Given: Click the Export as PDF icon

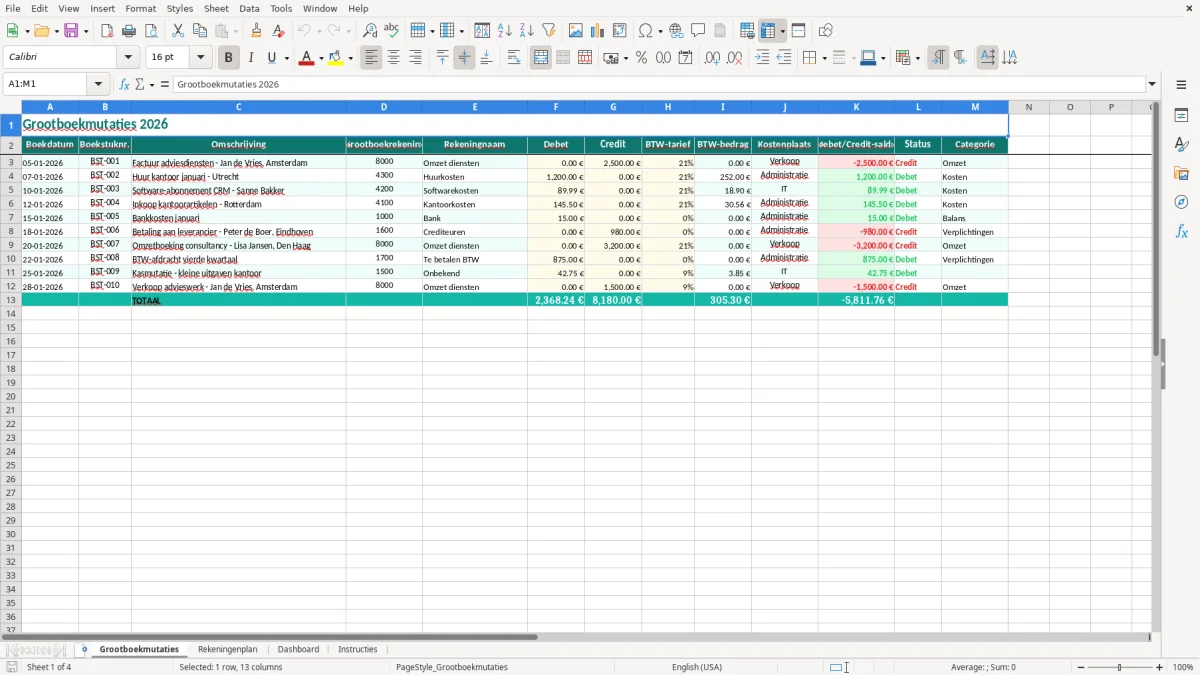Looking at the screenshot, I should coord(107,31).
